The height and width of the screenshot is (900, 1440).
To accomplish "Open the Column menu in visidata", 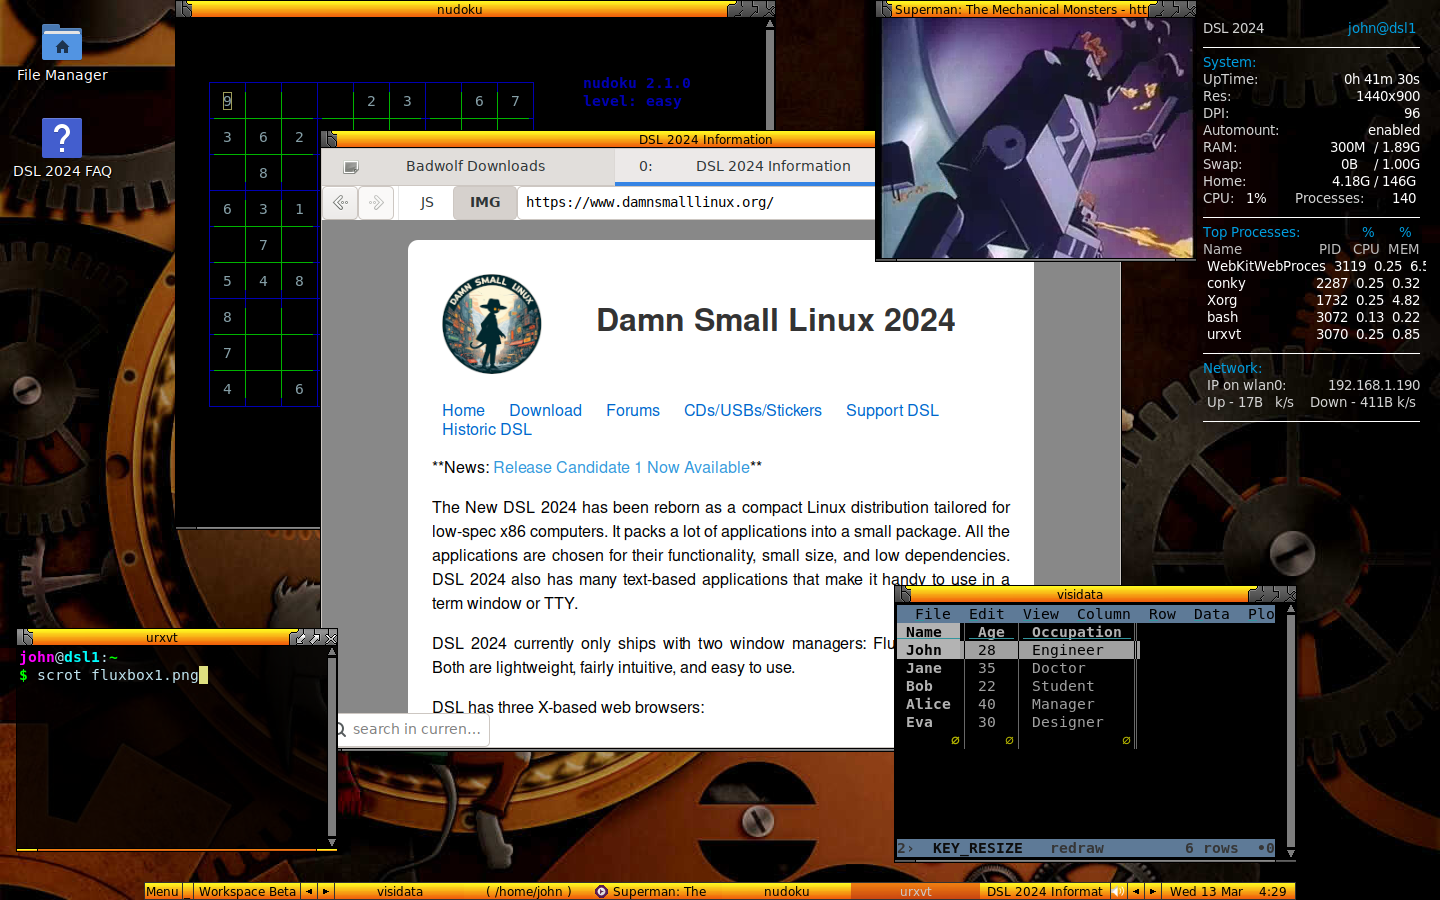I will click(x=1103, y=614).
